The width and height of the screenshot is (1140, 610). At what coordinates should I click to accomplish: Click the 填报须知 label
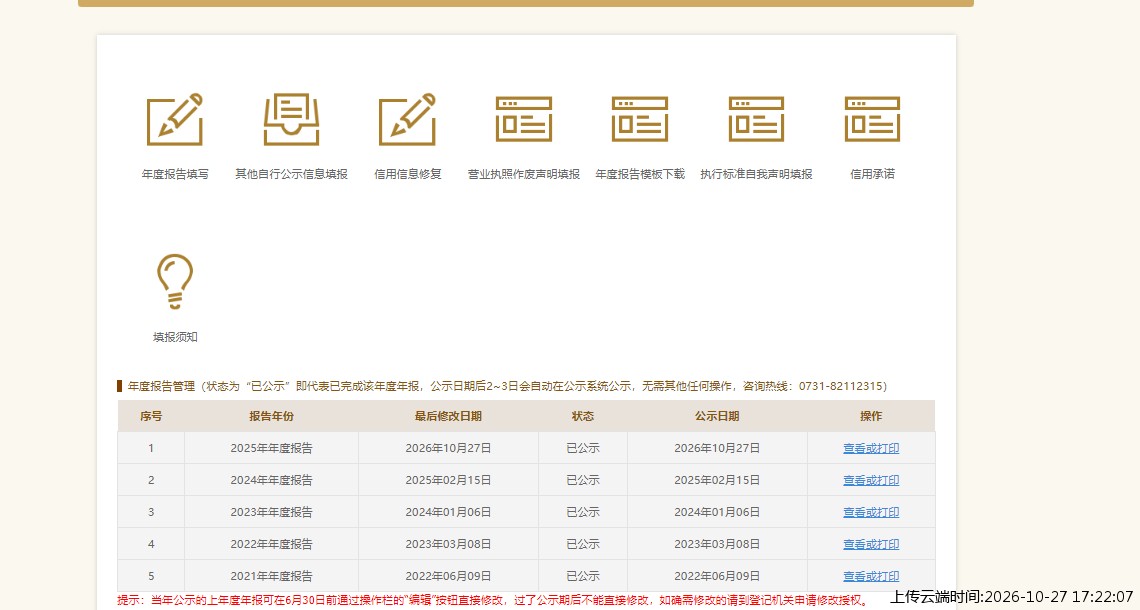(174, 337)
